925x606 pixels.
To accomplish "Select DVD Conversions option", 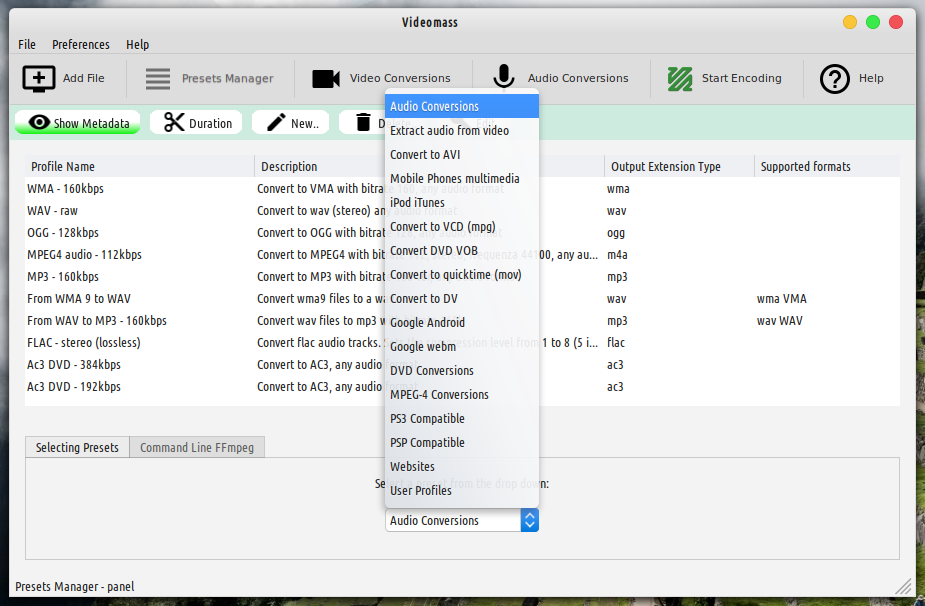I will point(462,371).
